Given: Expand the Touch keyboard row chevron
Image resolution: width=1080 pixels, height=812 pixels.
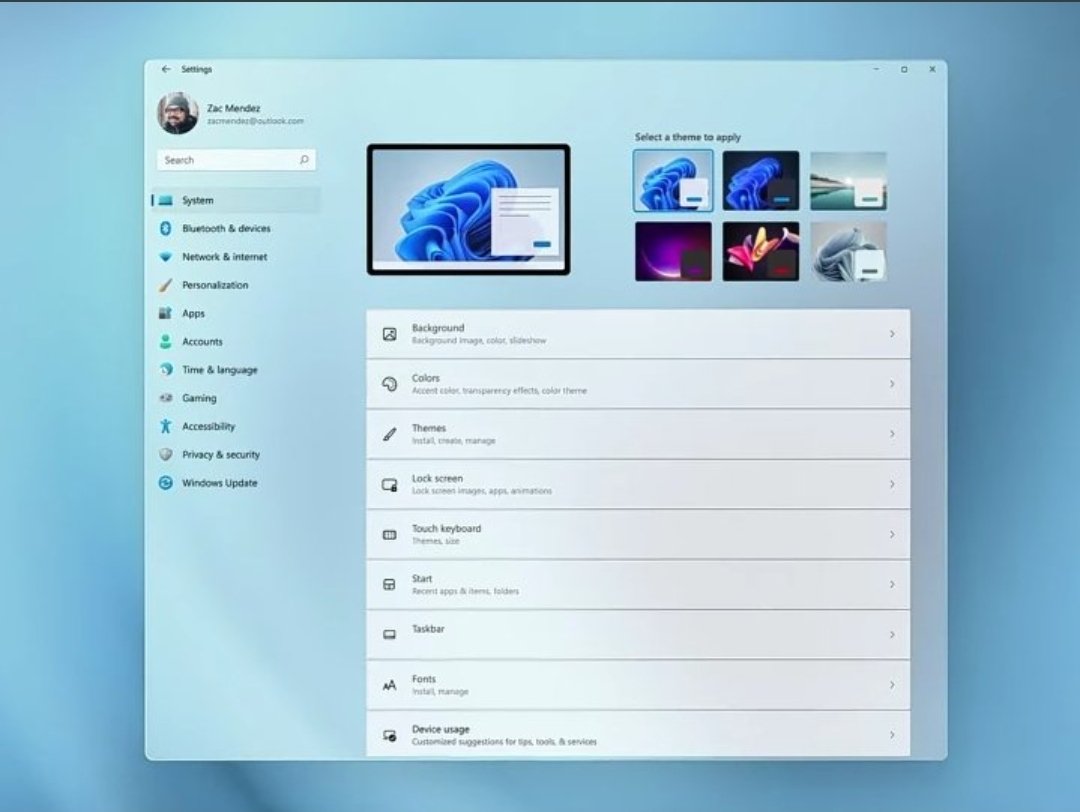Looking at the screenshot, I should click(892, 535).
